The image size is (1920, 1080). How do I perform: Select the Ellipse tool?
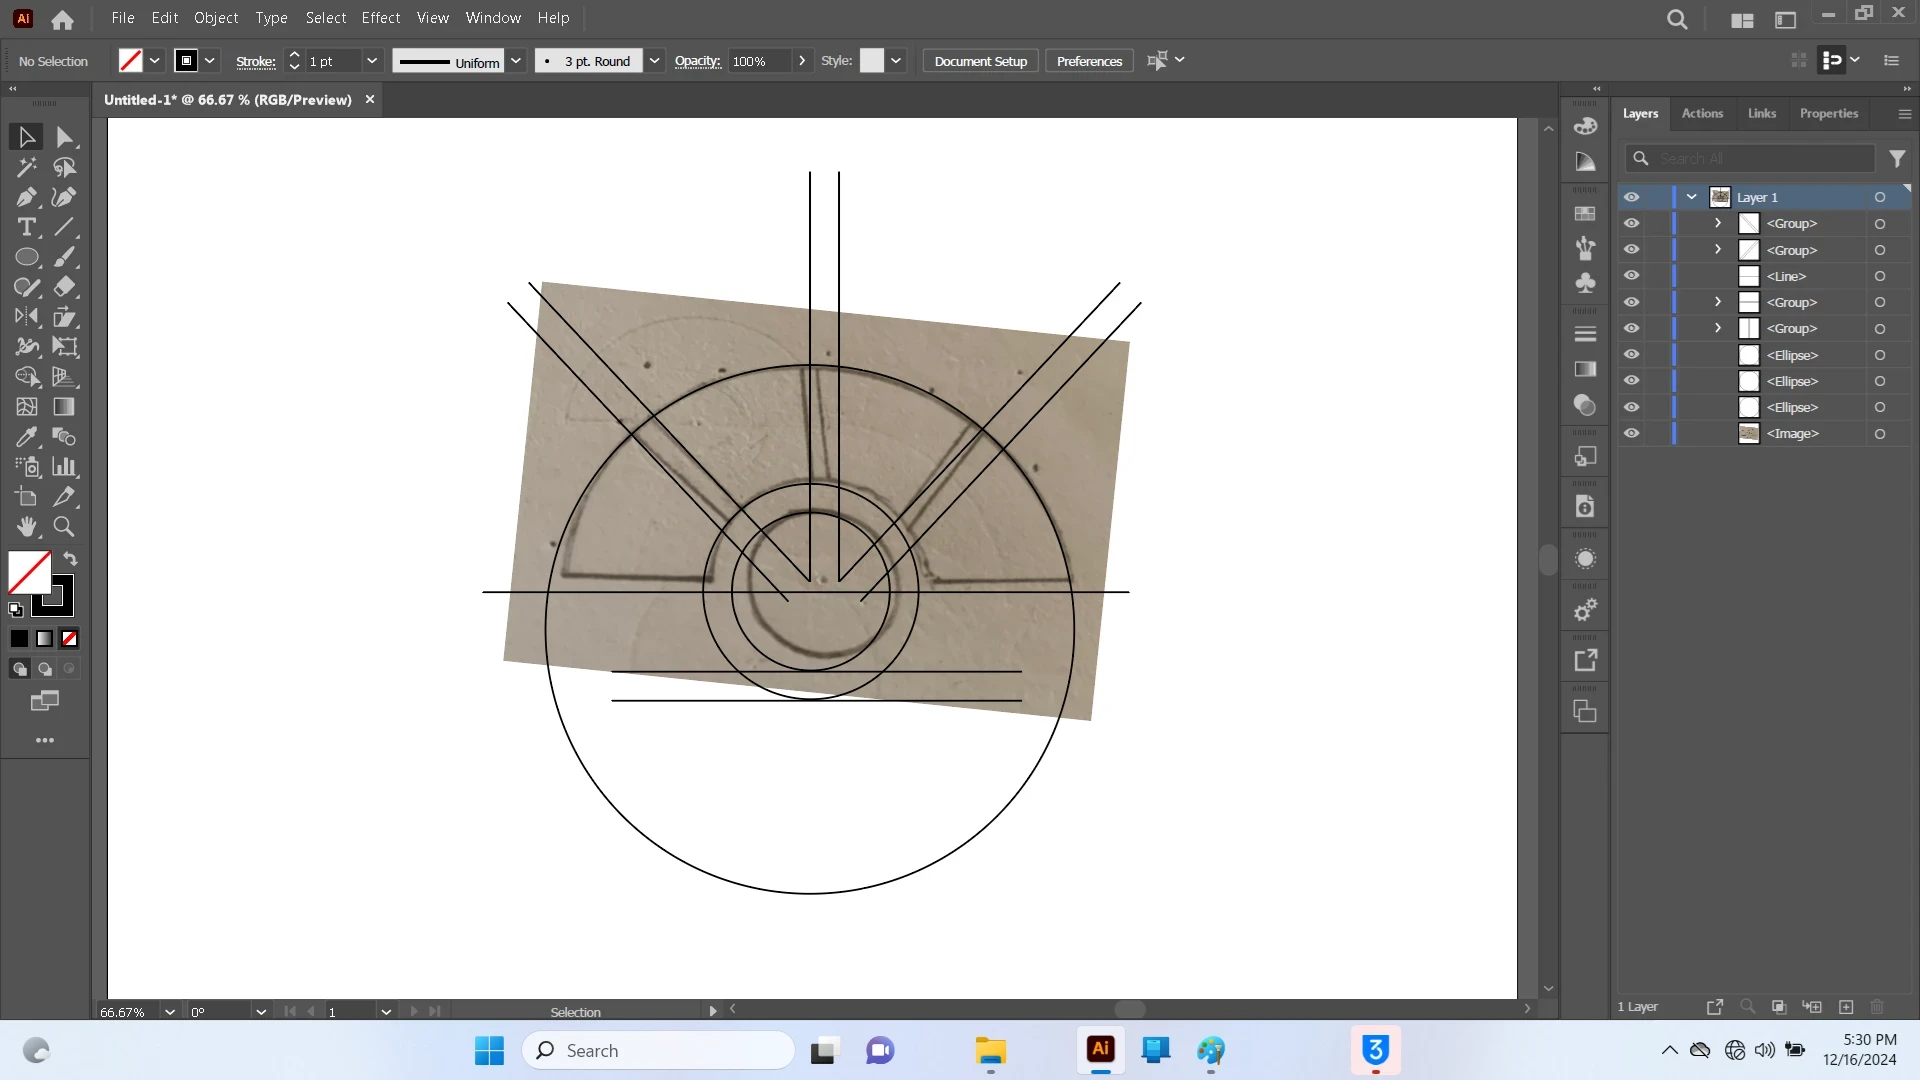[26, 257]
